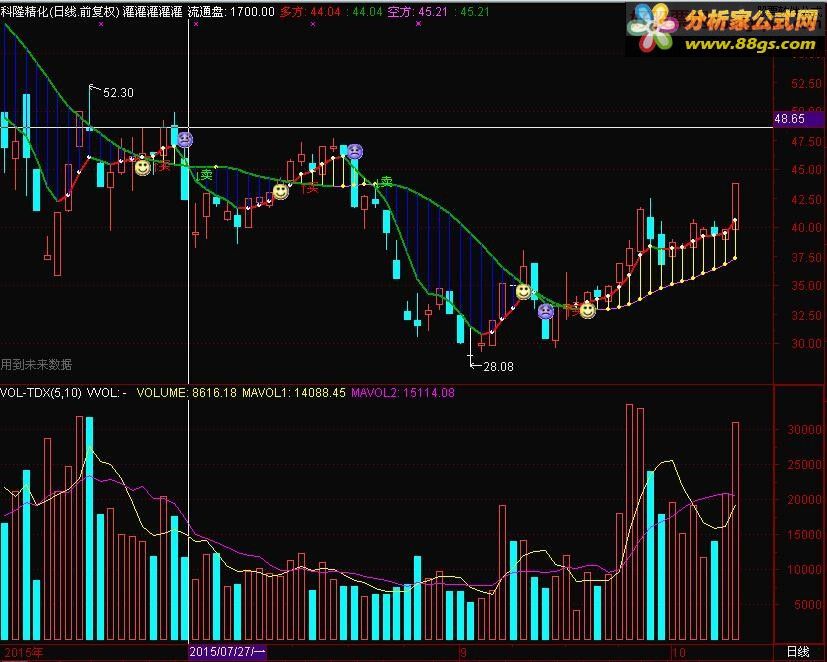Click the month 9 marker on the time axis
Viewport: 827px width, 662px height.
[x=463, y=653]
